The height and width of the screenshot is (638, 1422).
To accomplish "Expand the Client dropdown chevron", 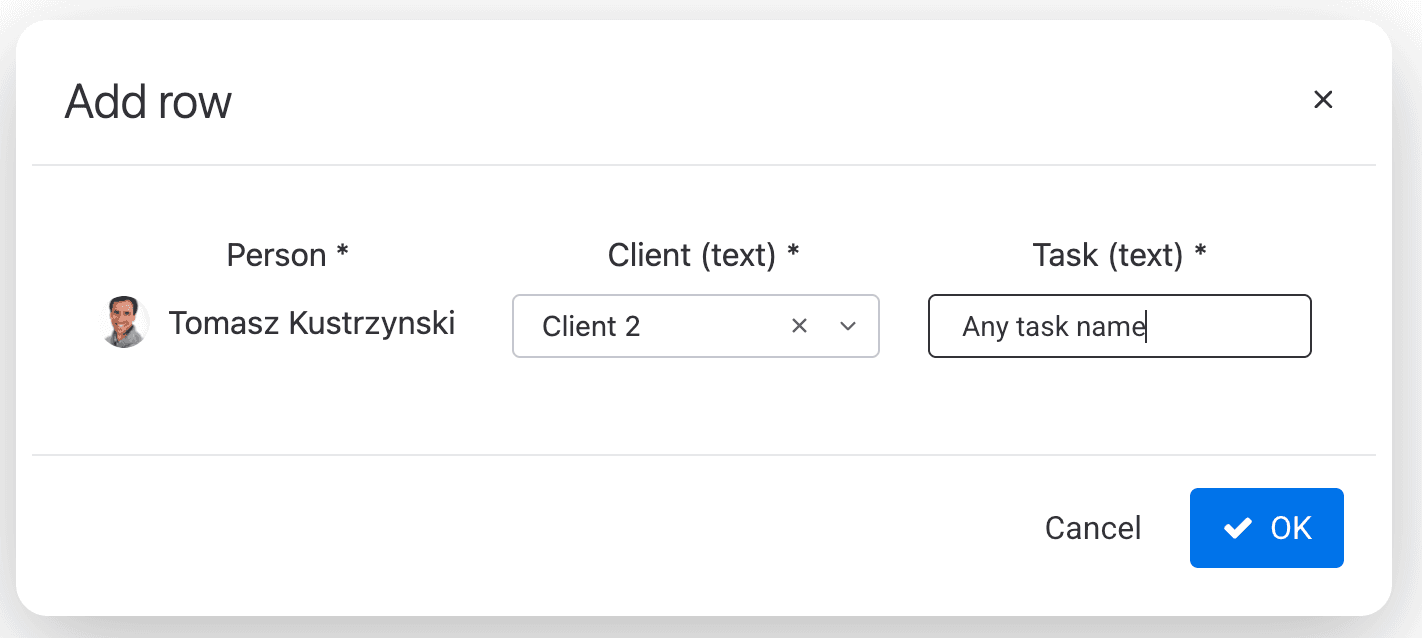I will coord(848,326).
